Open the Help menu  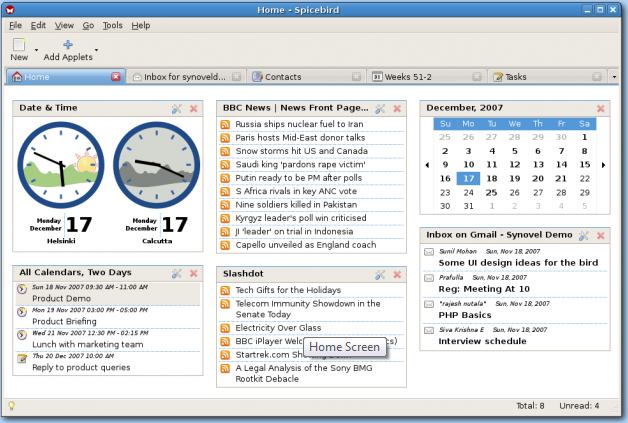point(141,26)
